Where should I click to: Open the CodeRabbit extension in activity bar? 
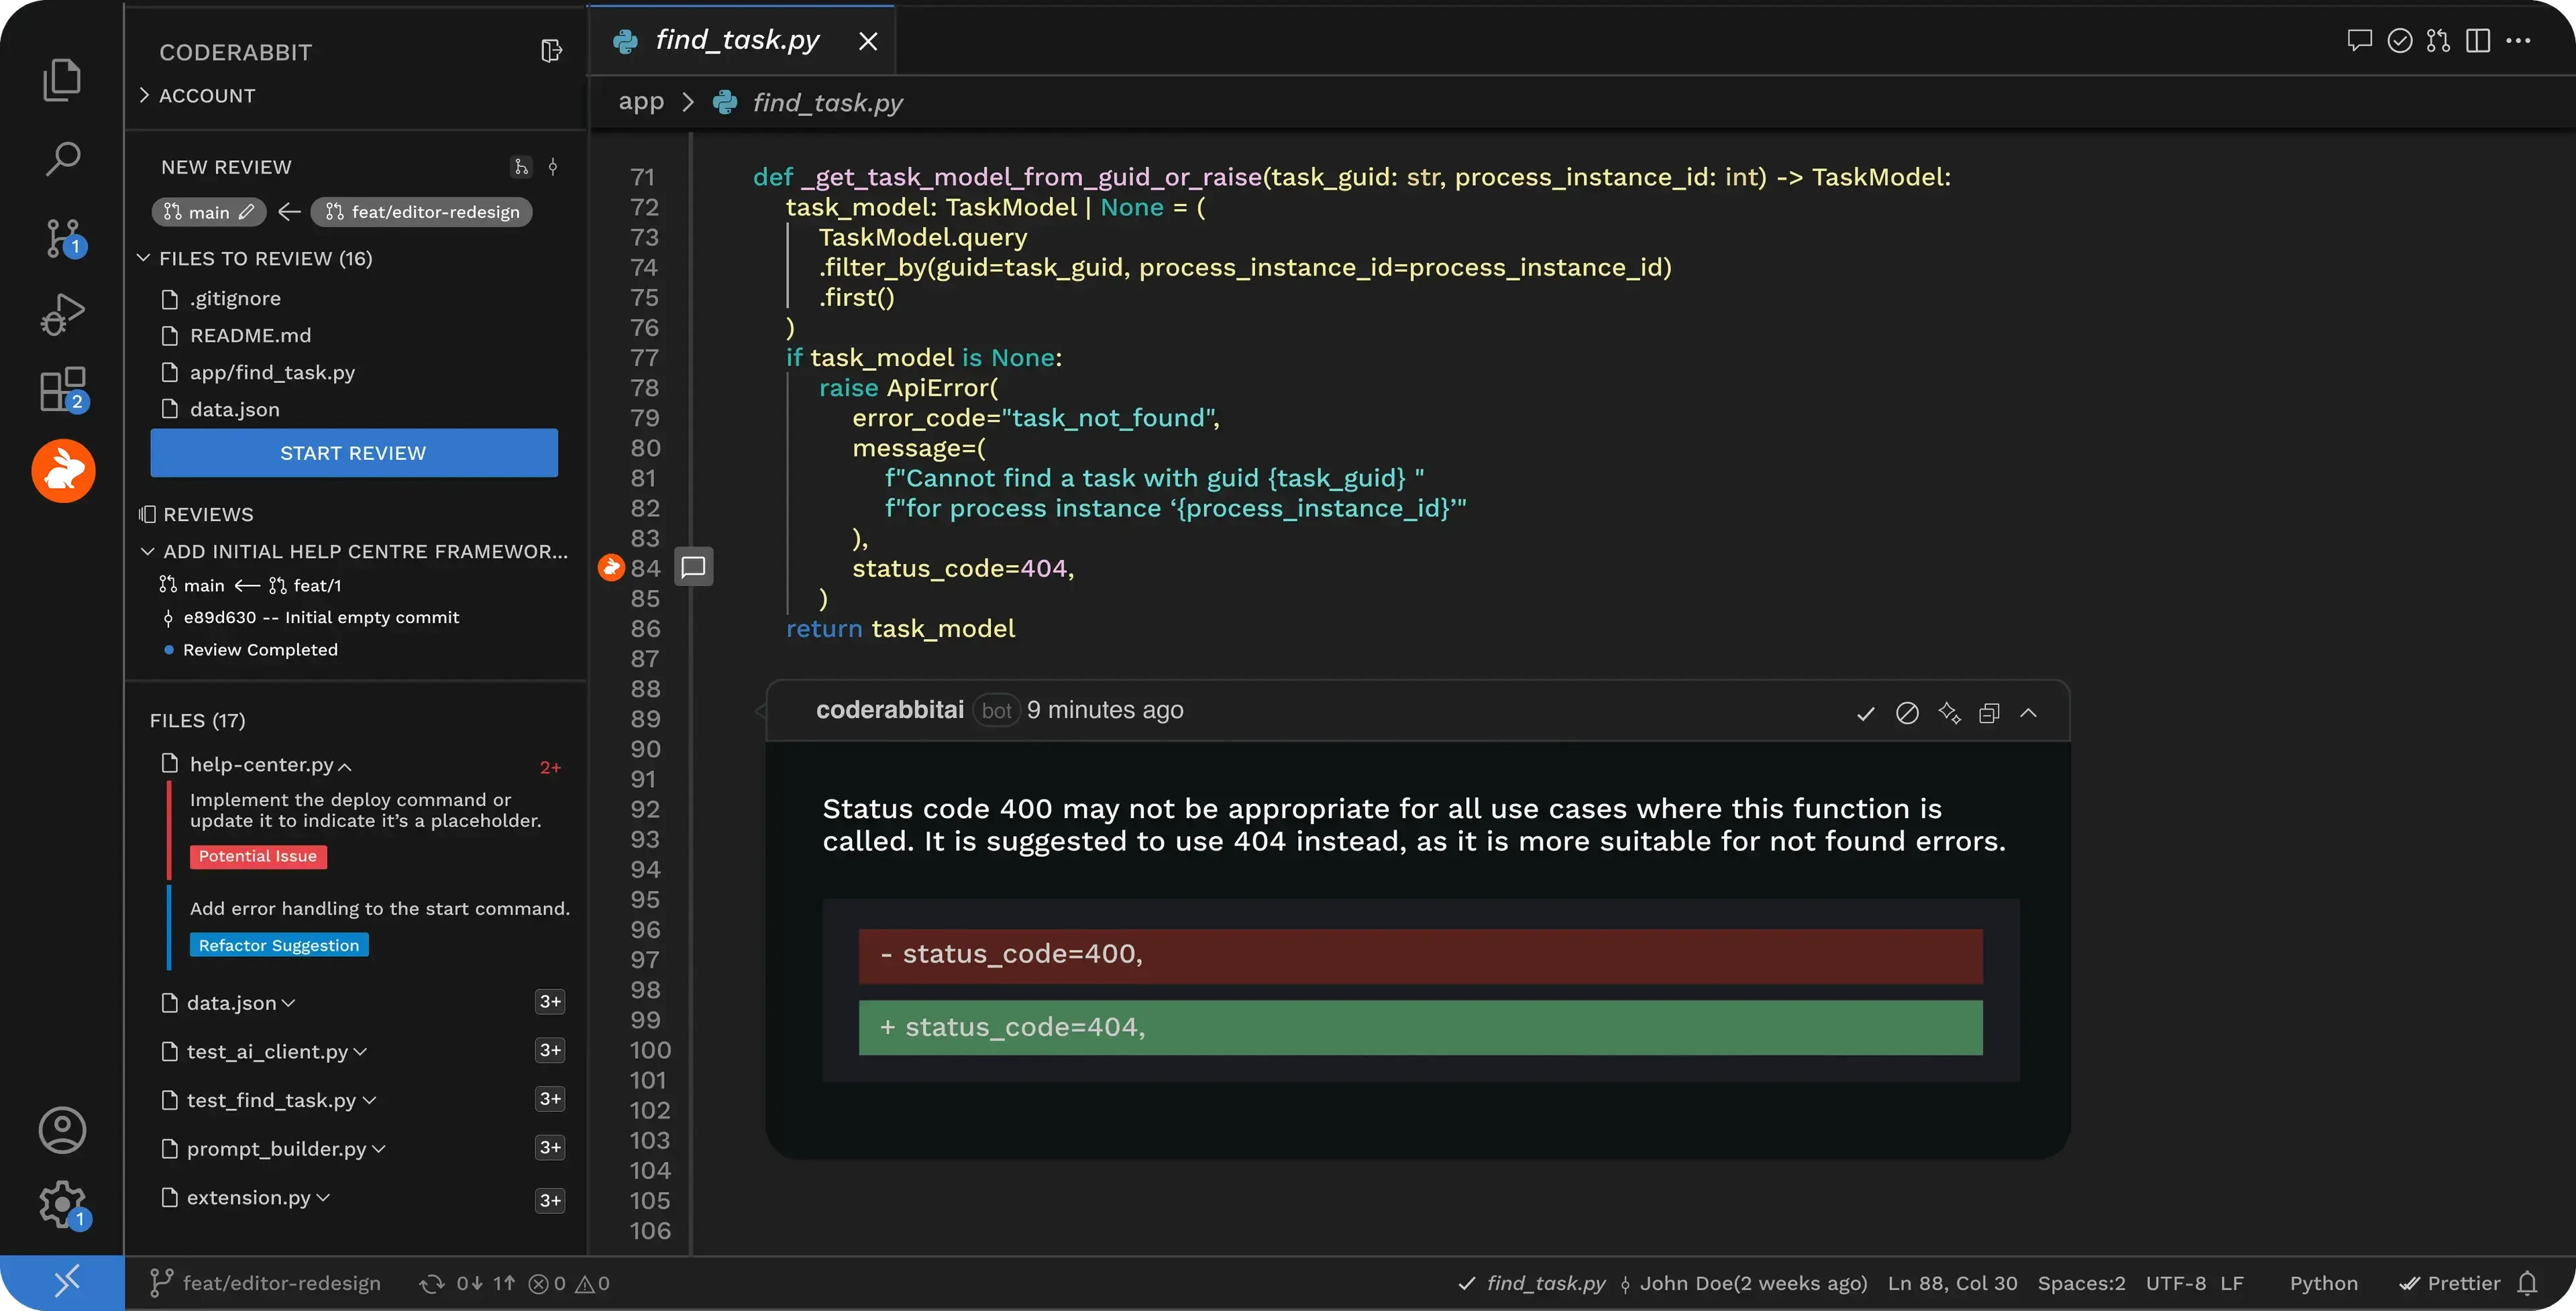(x=63, y=471)
